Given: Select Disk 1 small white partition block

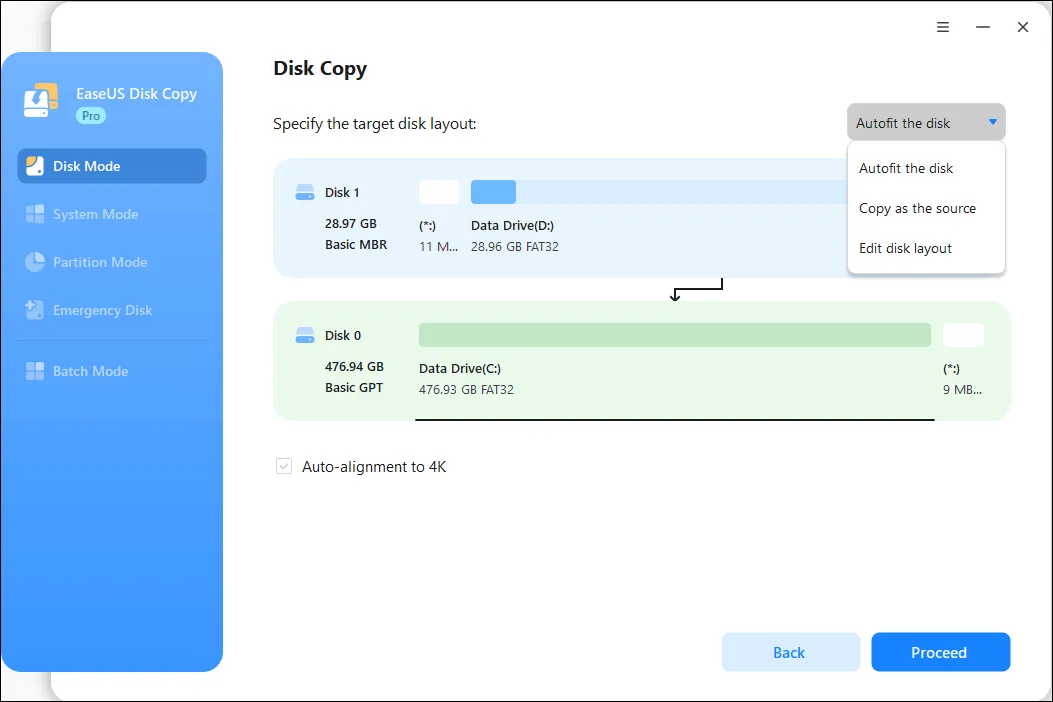Looking at the screenshot, I should click(x=439, y=192).
